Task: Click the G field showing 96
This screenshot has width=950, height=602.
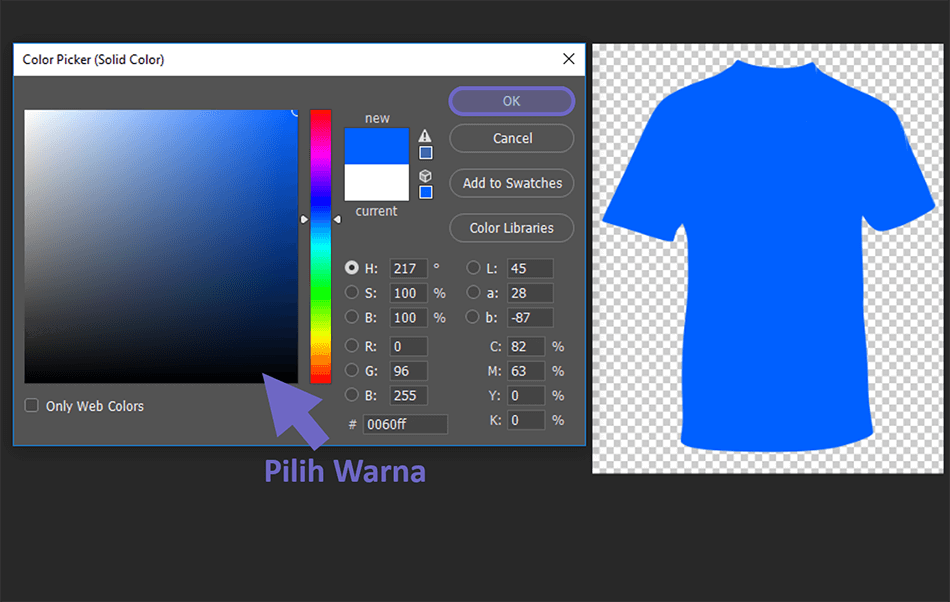Action: pyautogui.click(x=408, y=371)
